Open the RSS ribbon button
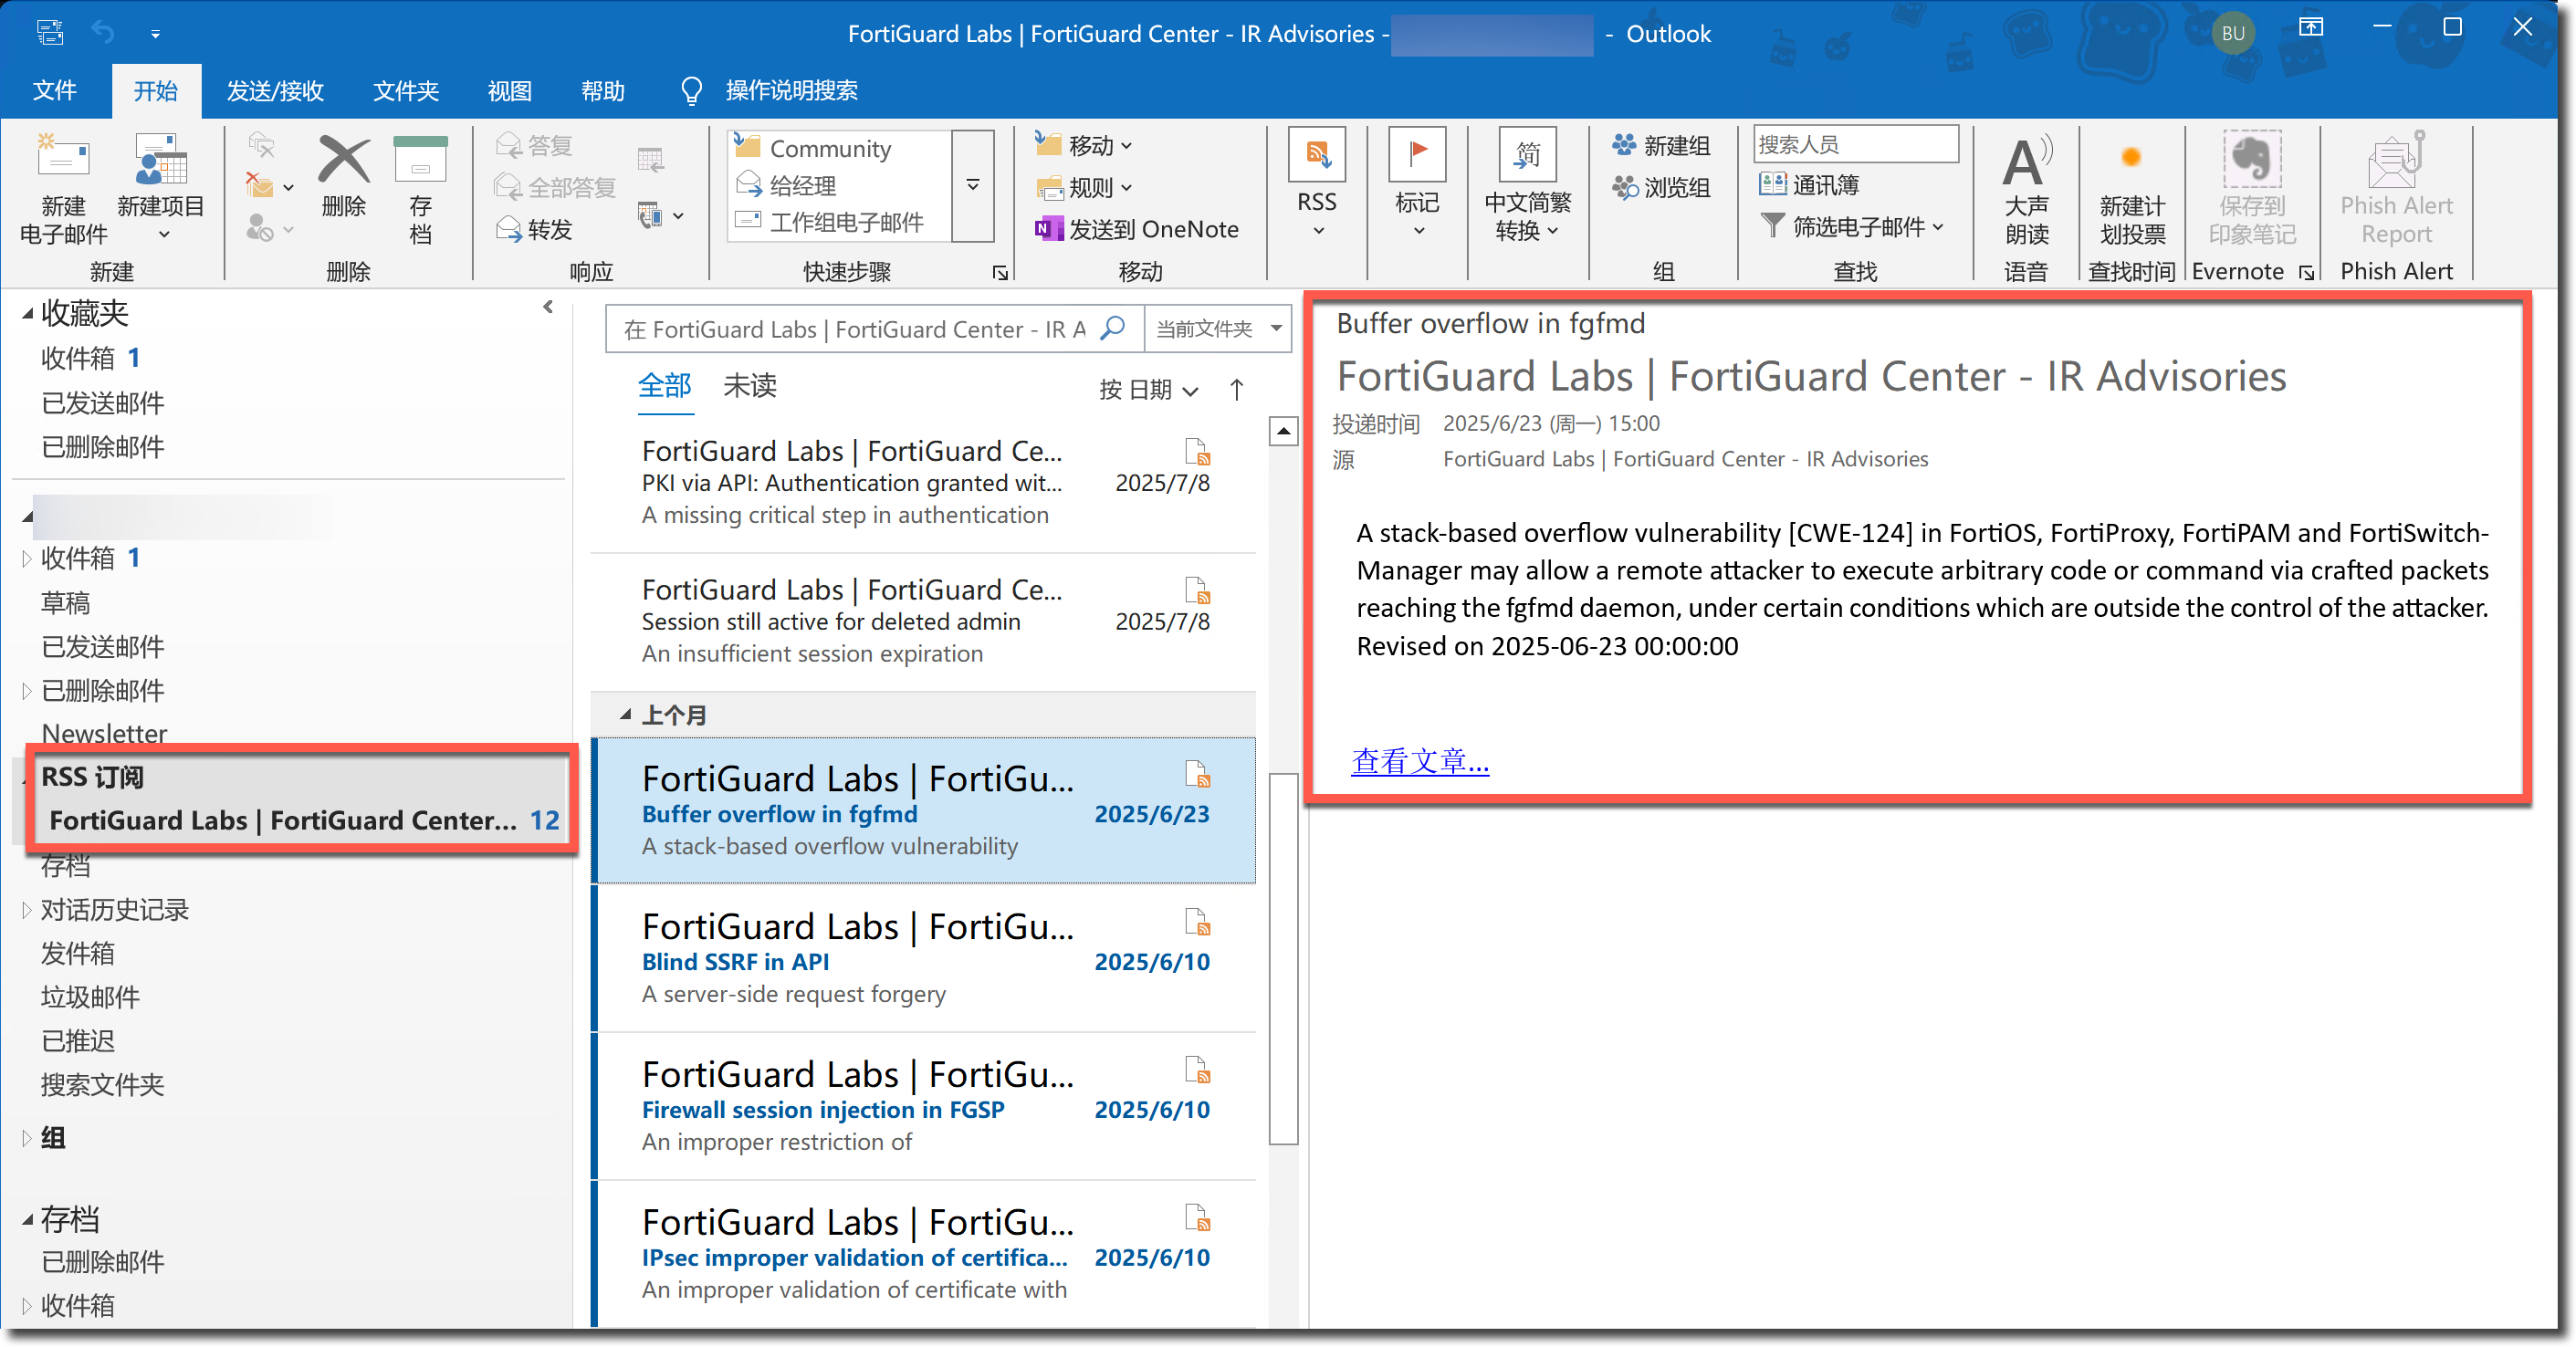This screenshot has width=2576, height=1347. click(1316, 185)
